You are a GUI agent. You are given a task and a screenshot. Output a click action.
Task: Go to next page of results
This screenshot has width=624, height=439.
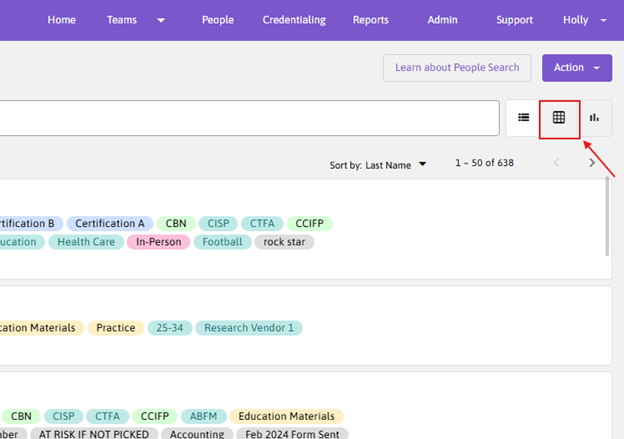tap(592, 163)
